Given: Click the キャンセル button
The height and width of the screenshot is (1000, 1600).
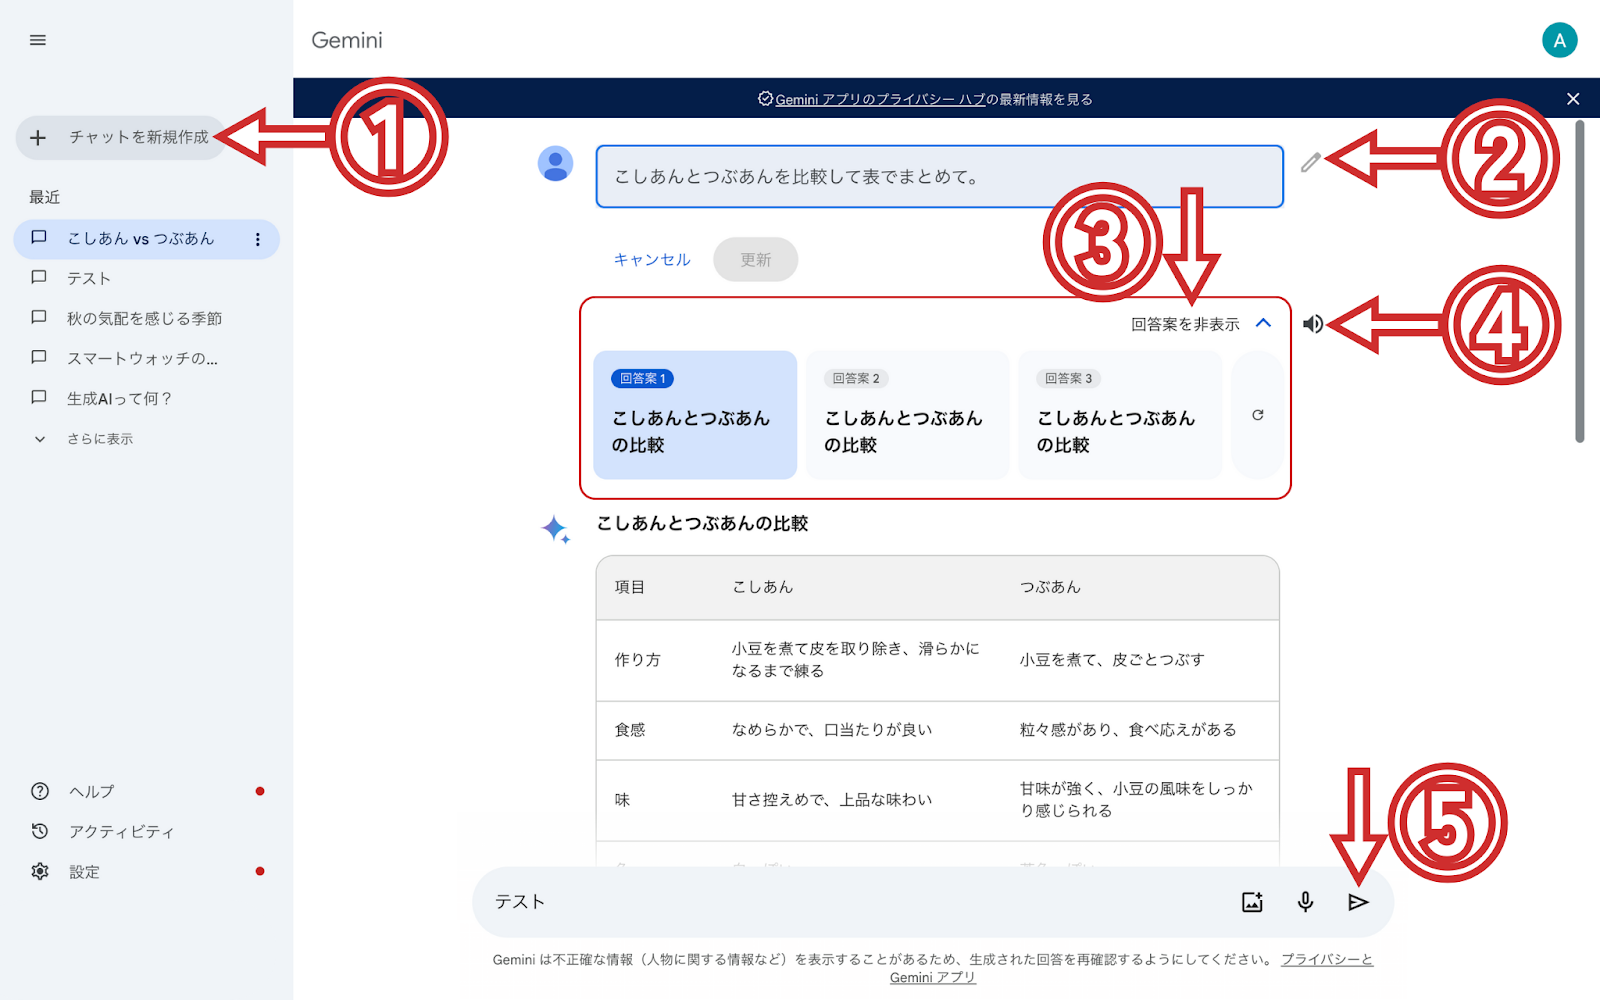Looking at the screenshot, I should tap(652, 259).
